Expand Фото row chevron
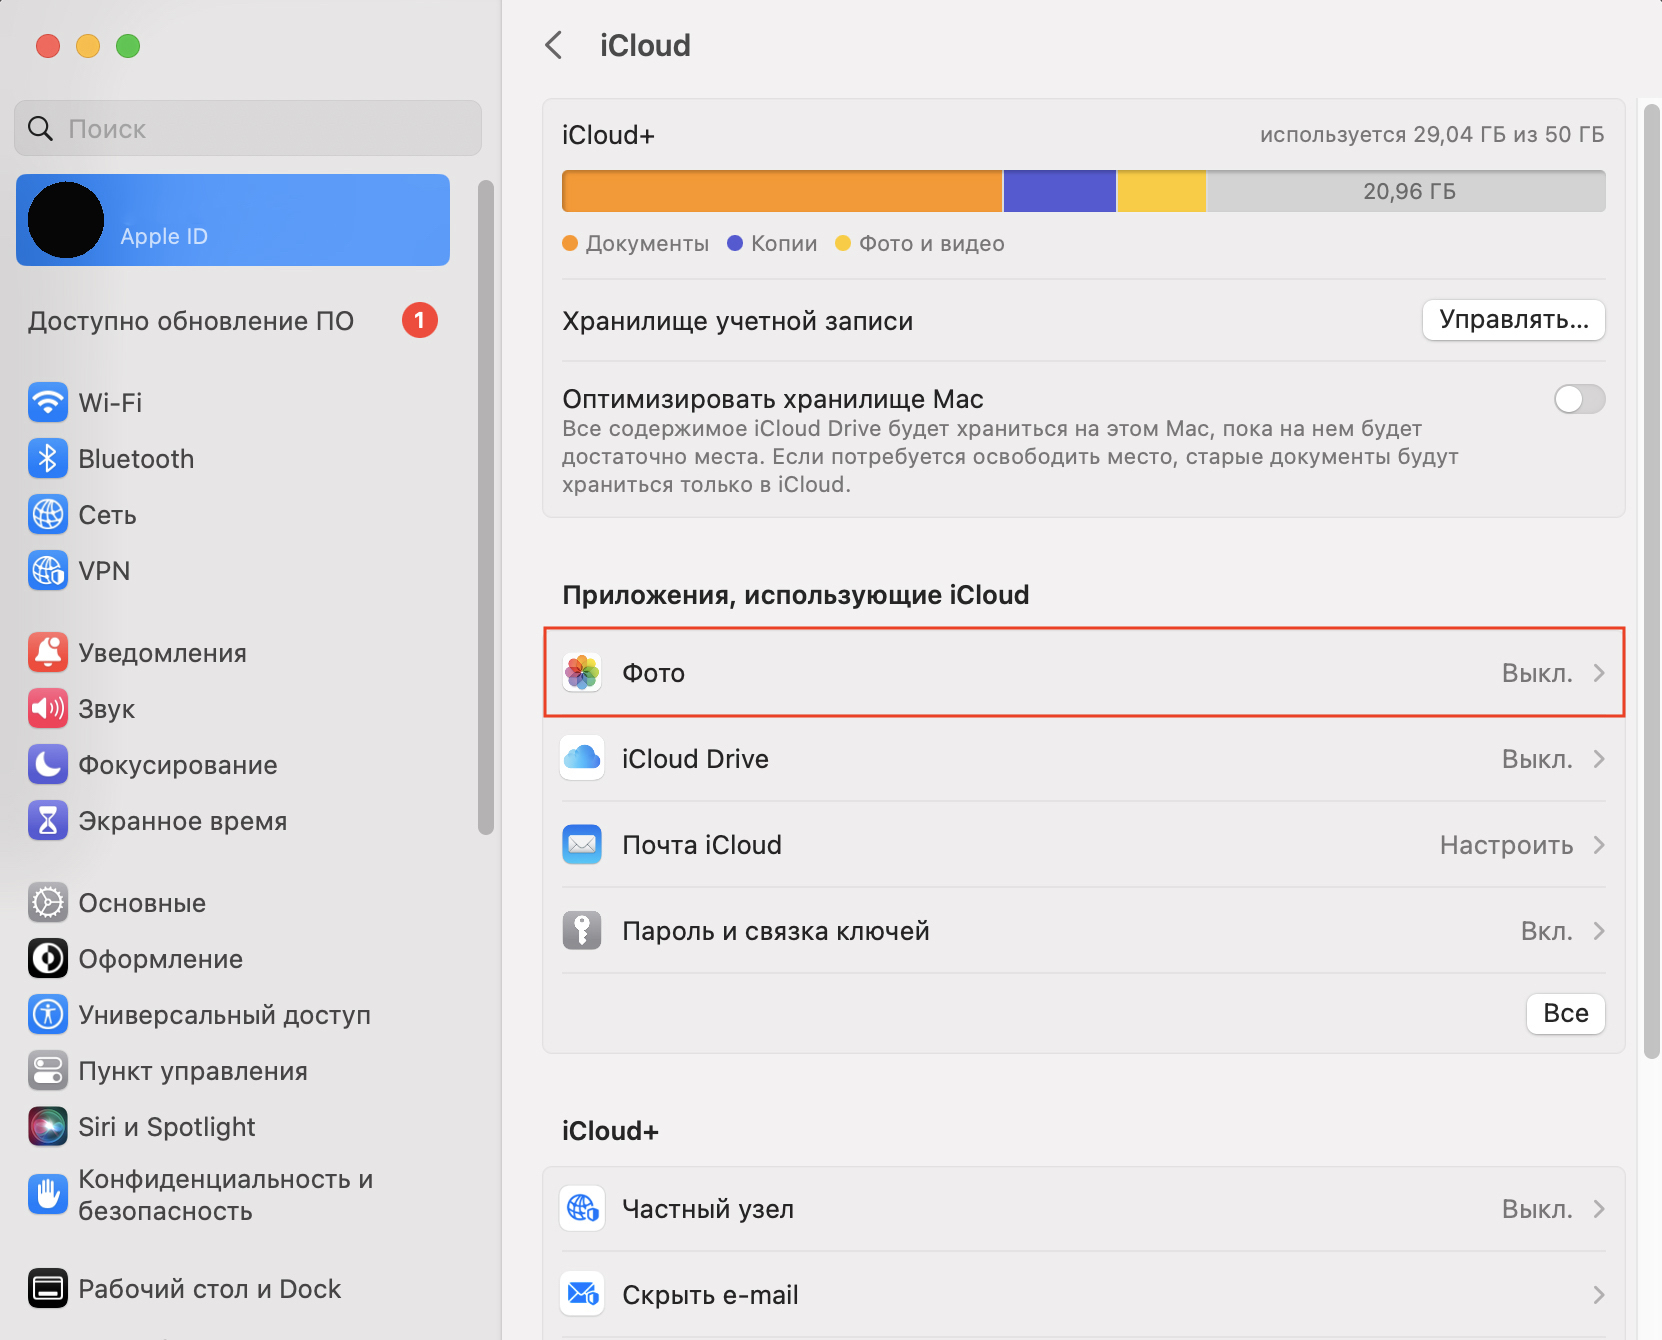1662x1340 pixels. tap(1599, 673)
